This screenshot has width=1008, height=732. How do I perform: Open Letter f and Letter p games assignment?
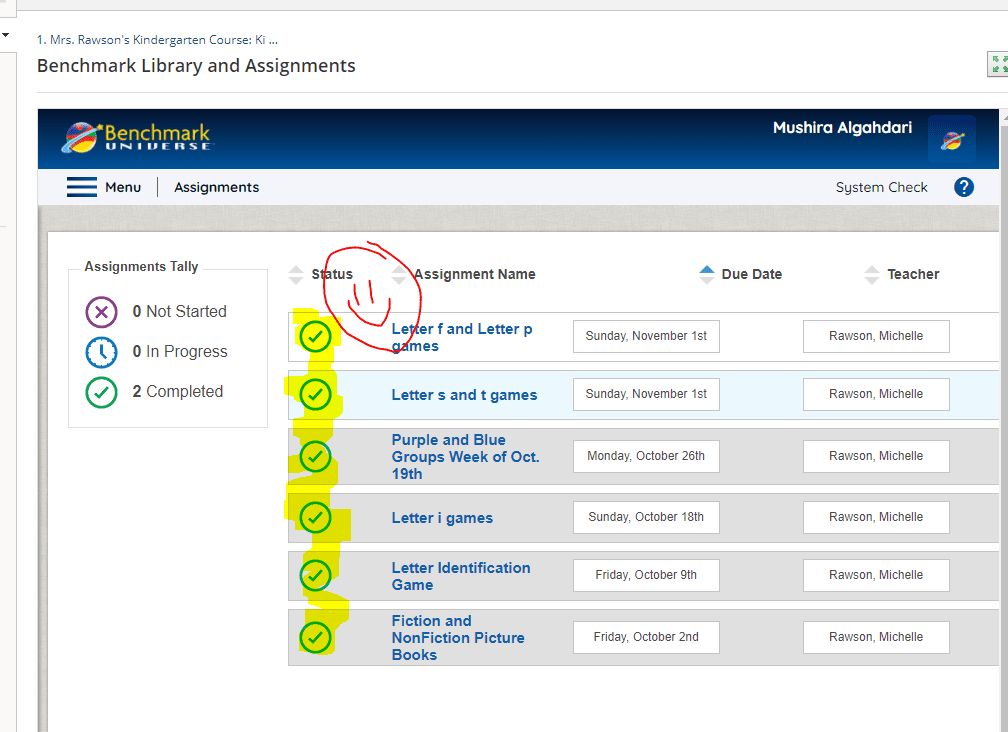coord(462,337)
